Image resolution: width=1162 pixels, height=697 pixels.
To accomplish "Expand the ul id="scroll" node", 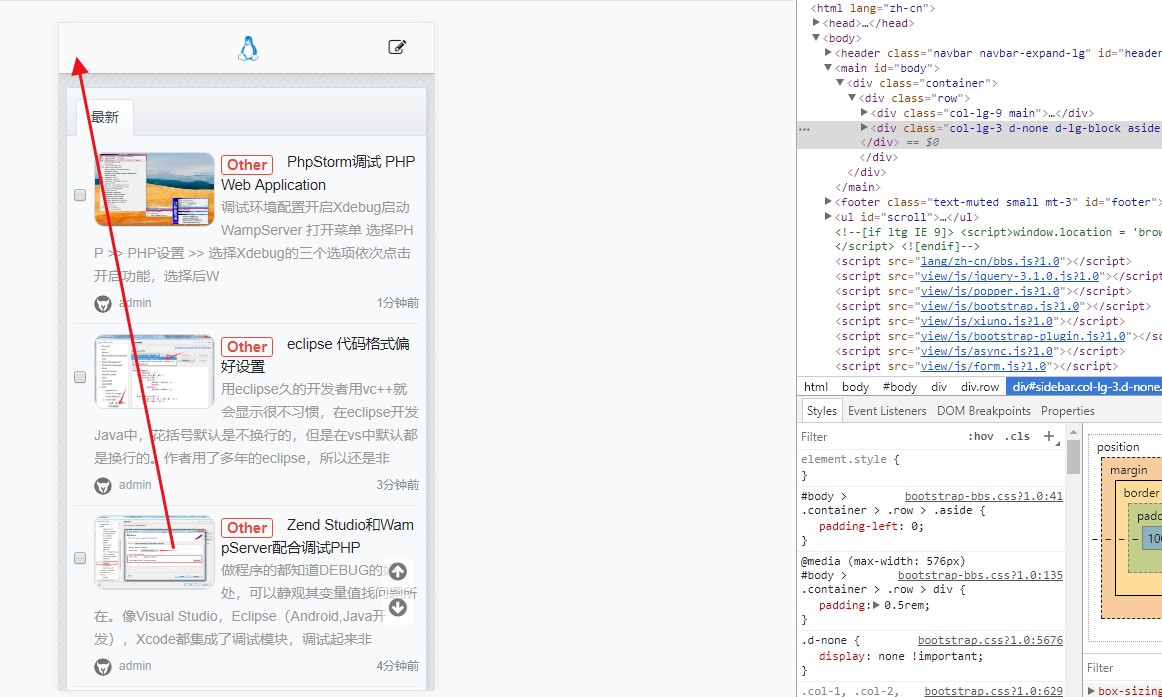I will pyautogui.click(x=829, y=216).
